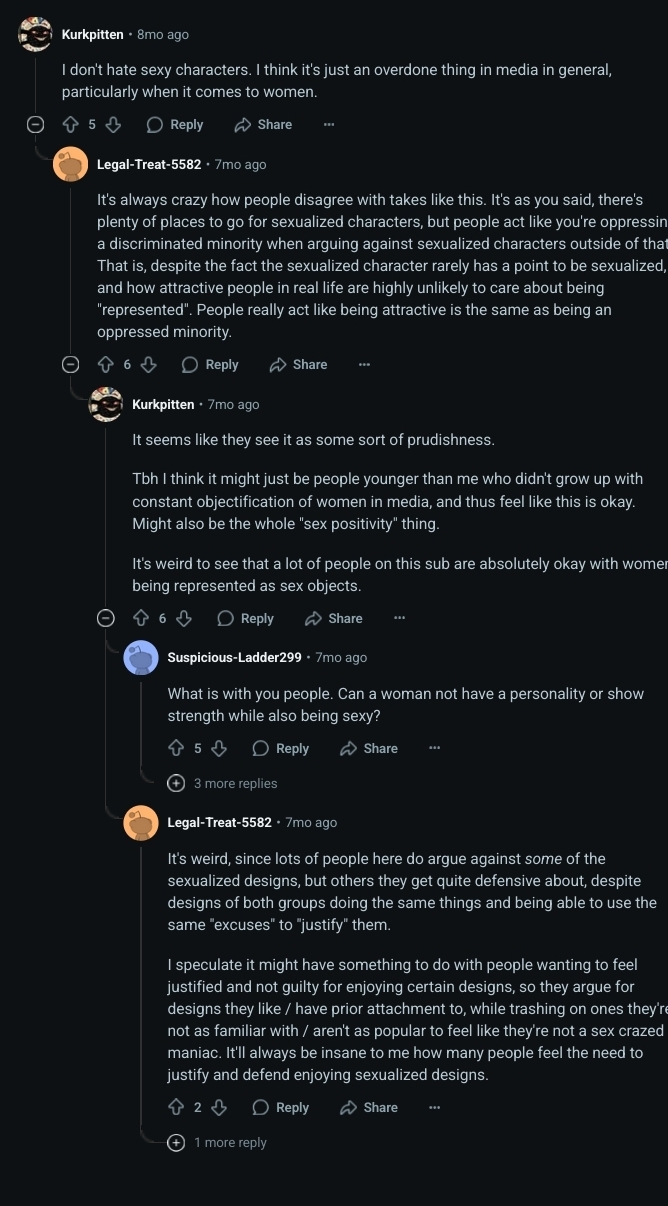
Task: Open the Legal-Treat-5582 username on first reply
Action: [x=149, y=164]
